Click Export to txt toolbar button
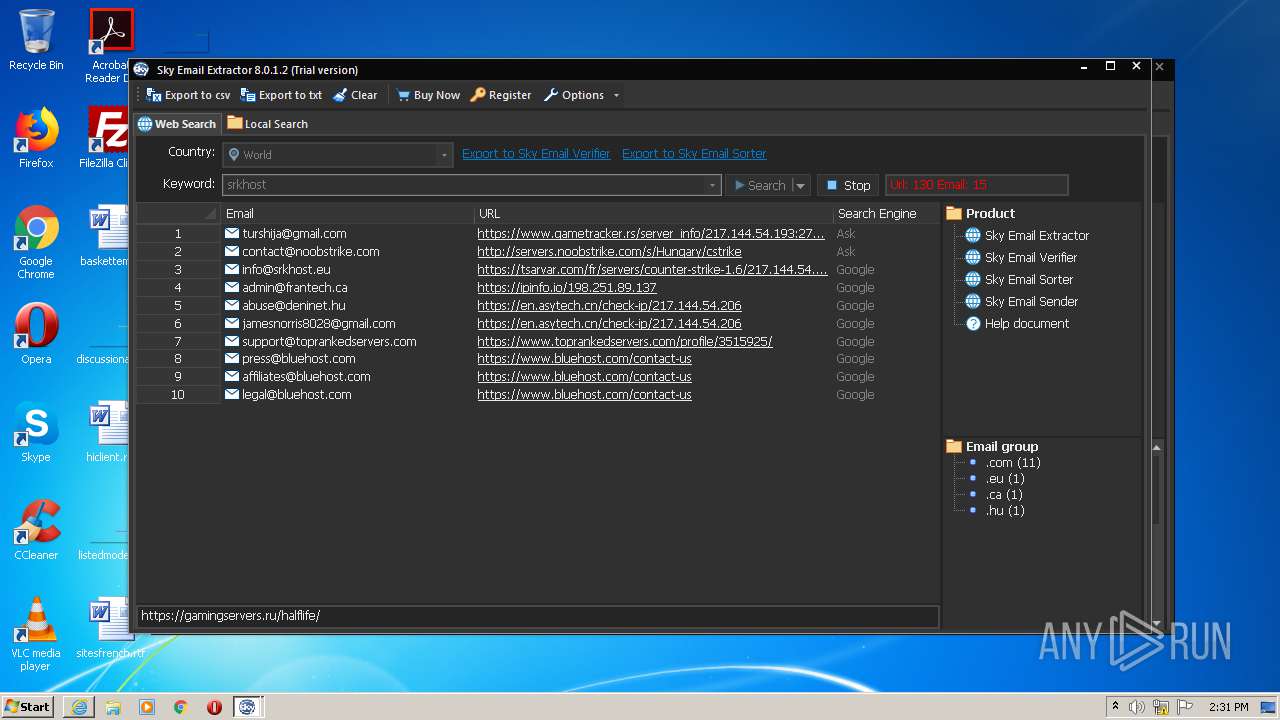Image resolution: width=1280 pixels, height=720 pixels. click(281, 95)
